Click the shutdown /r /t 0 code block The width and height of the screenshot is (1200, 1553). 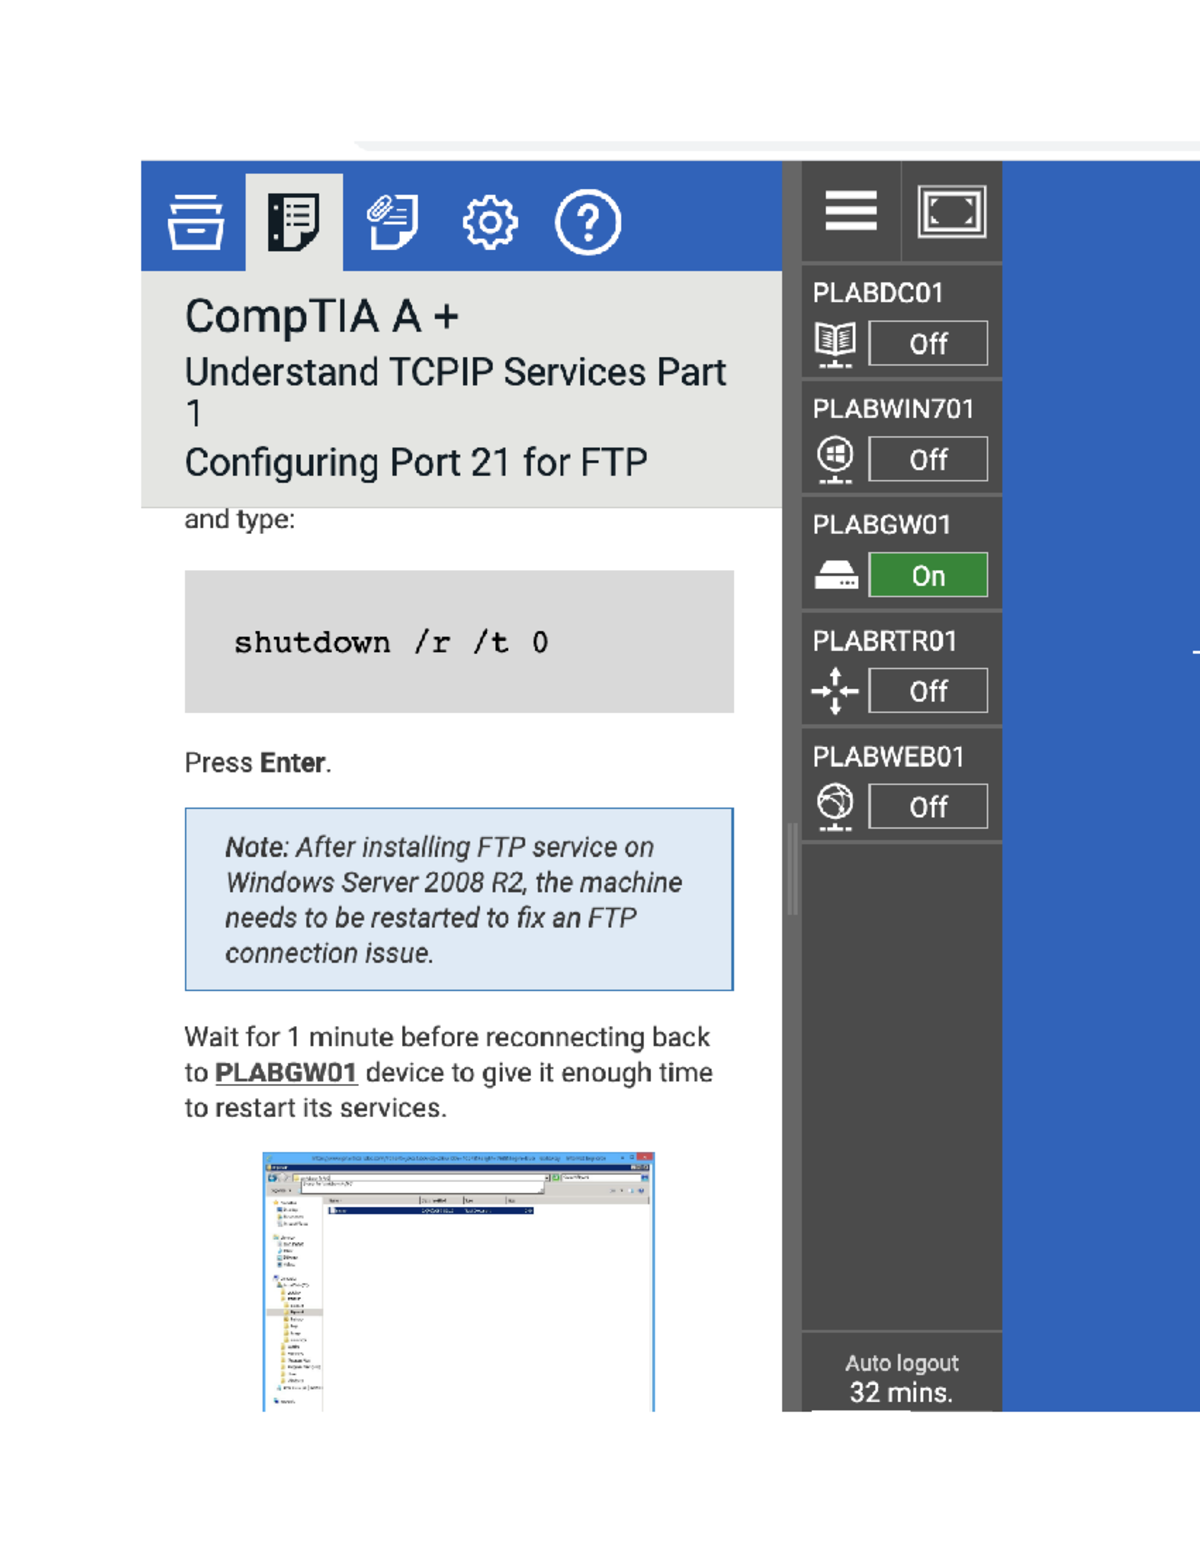pyautogui.click(x=459, y=642)
